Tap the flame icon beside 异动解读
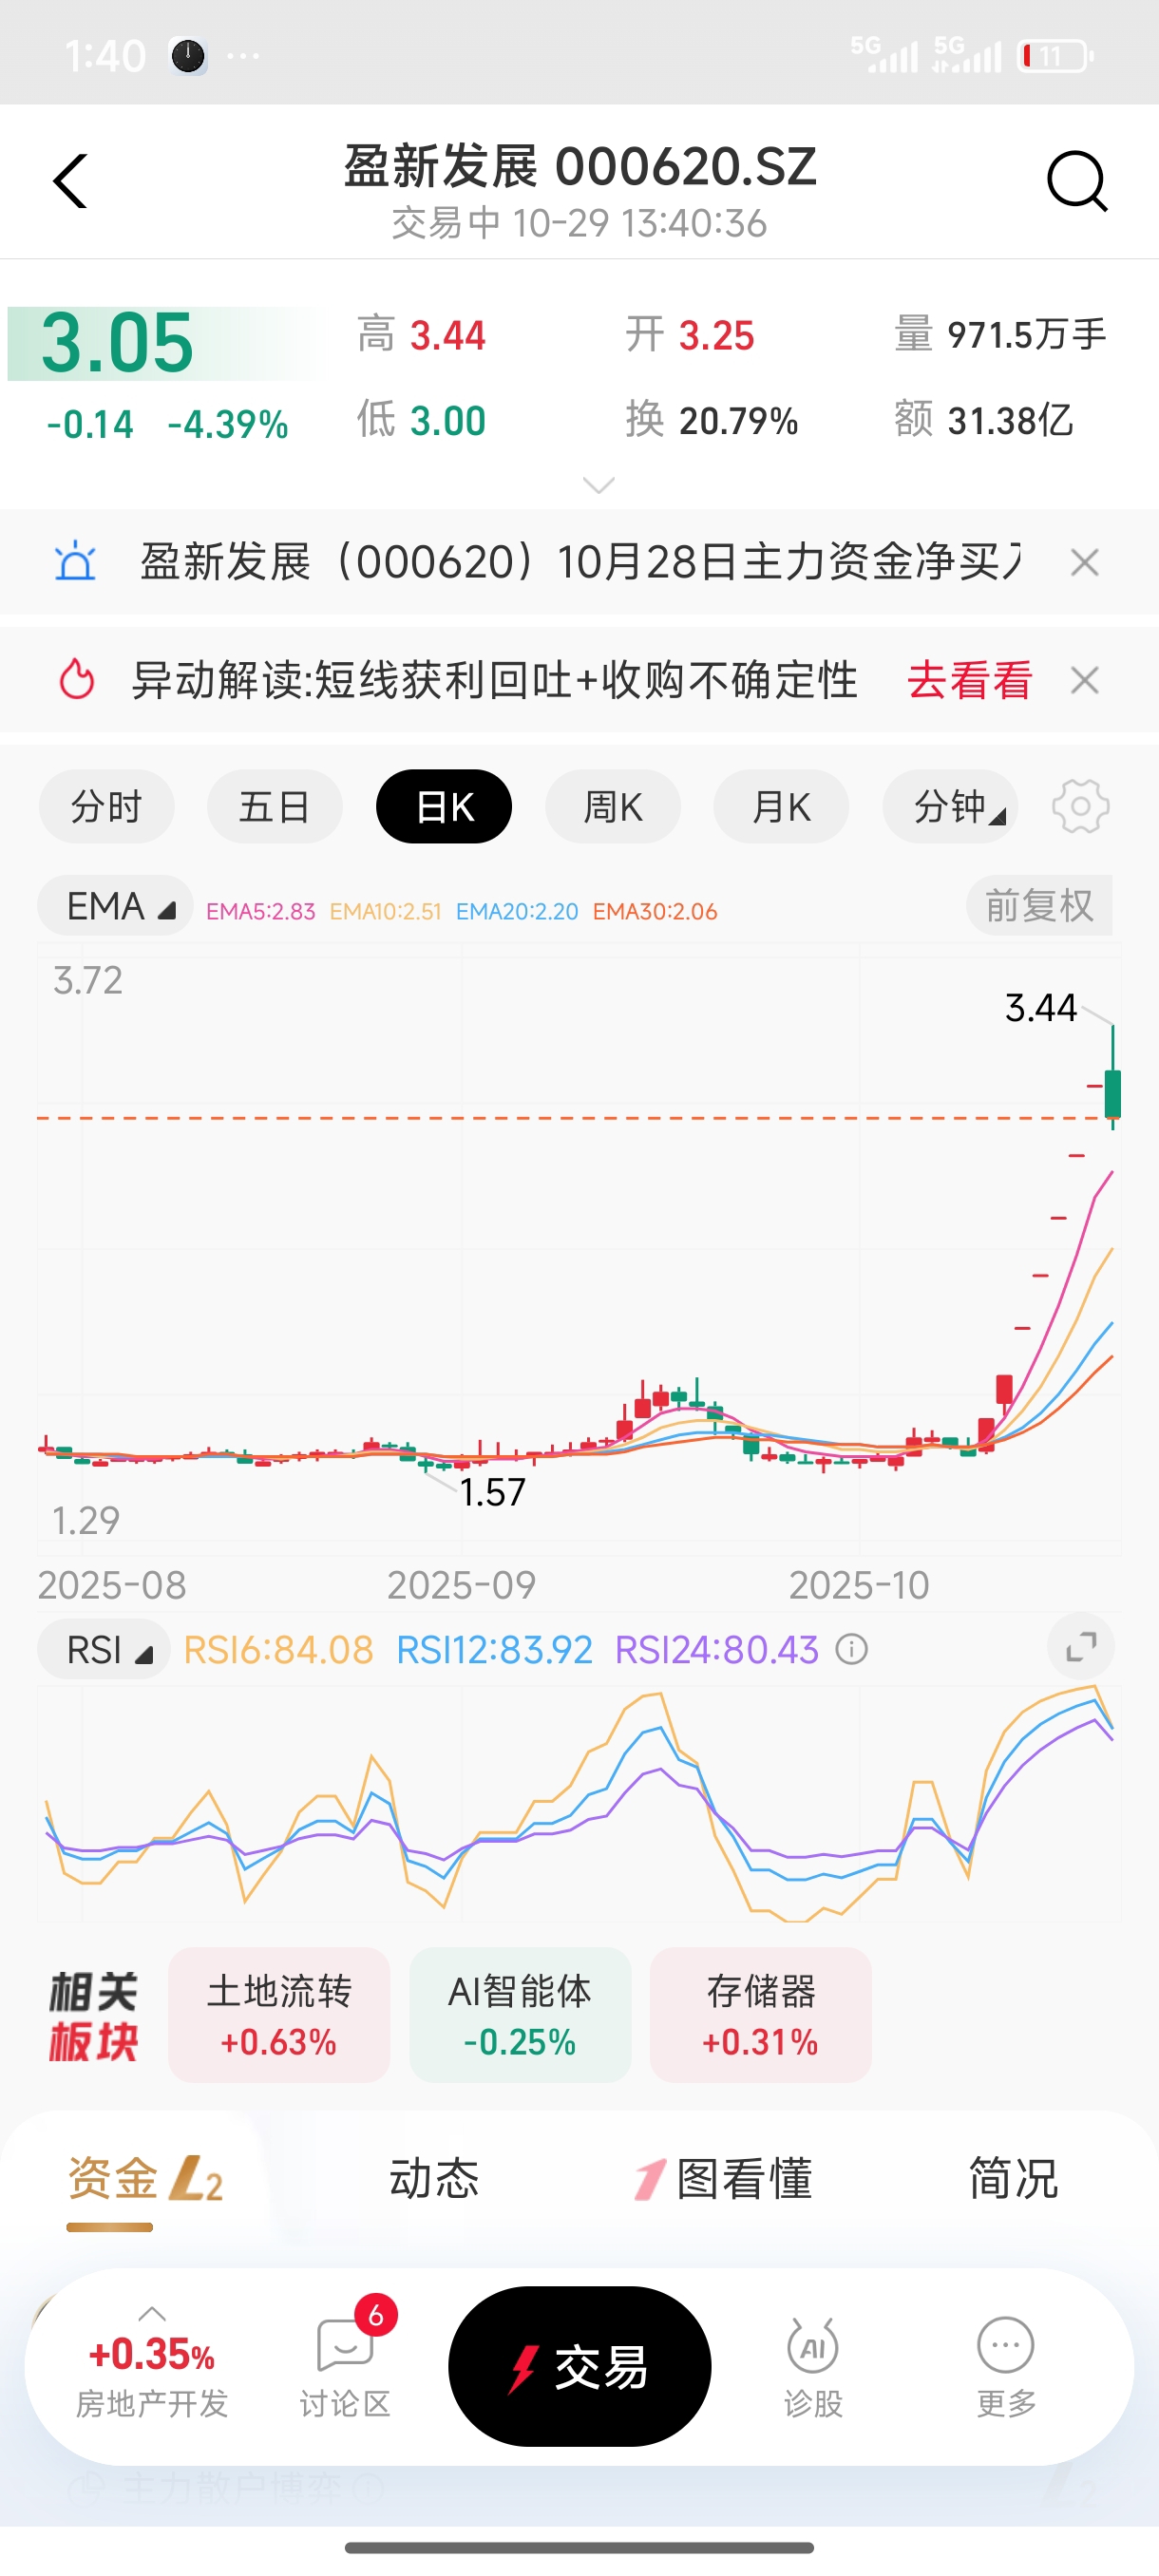 [76, 680]
